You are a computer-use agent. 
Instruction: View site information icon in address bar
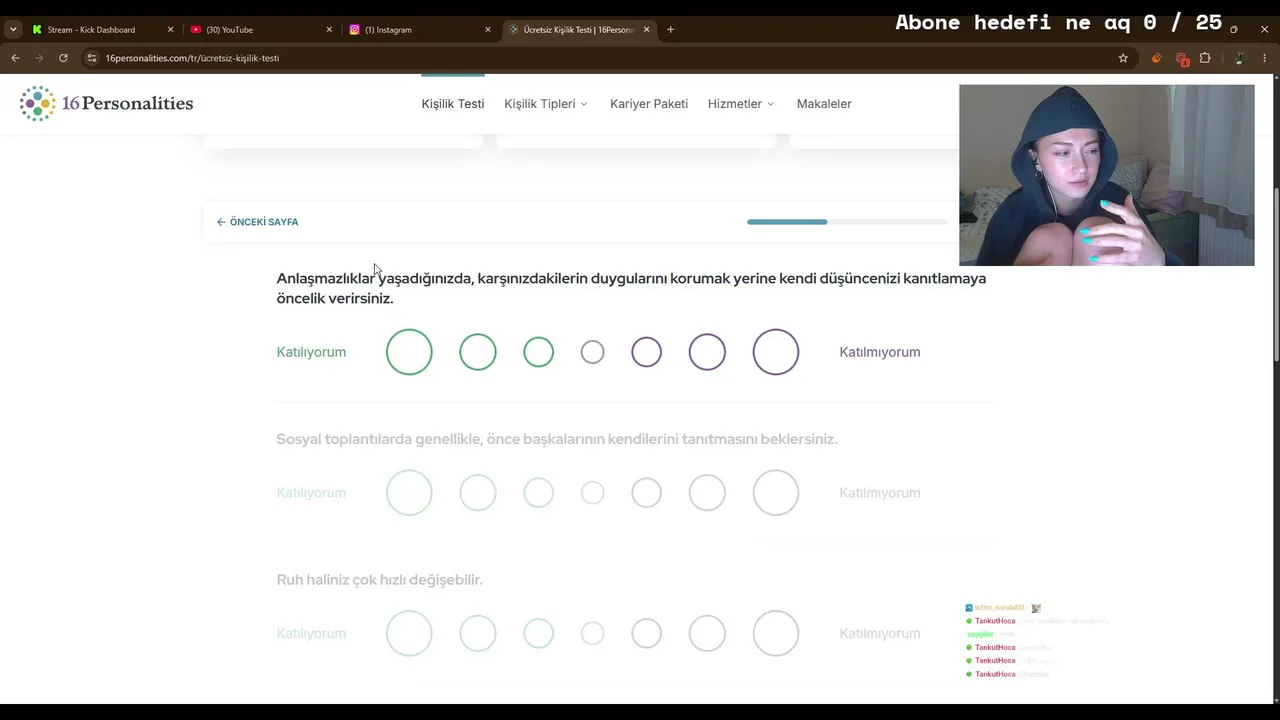(x=92, y=58)
